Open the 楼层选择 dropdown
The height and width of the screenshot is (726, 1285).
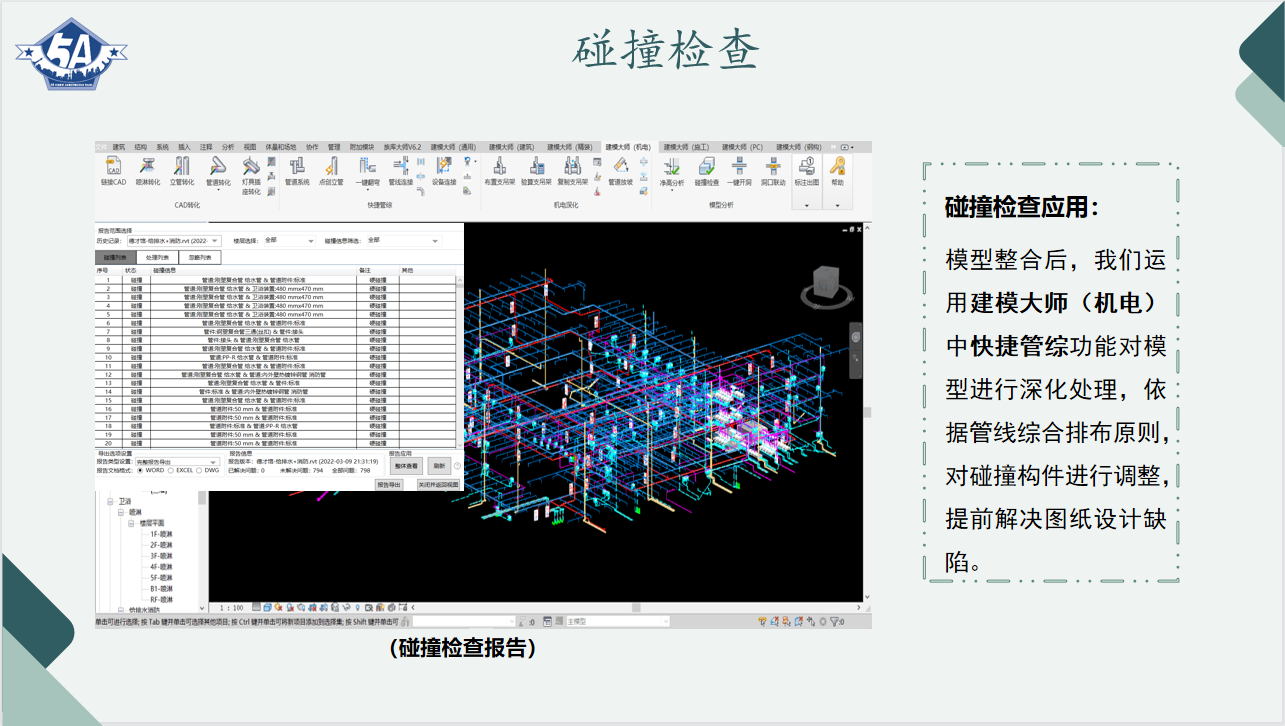[x=289, y=240]
